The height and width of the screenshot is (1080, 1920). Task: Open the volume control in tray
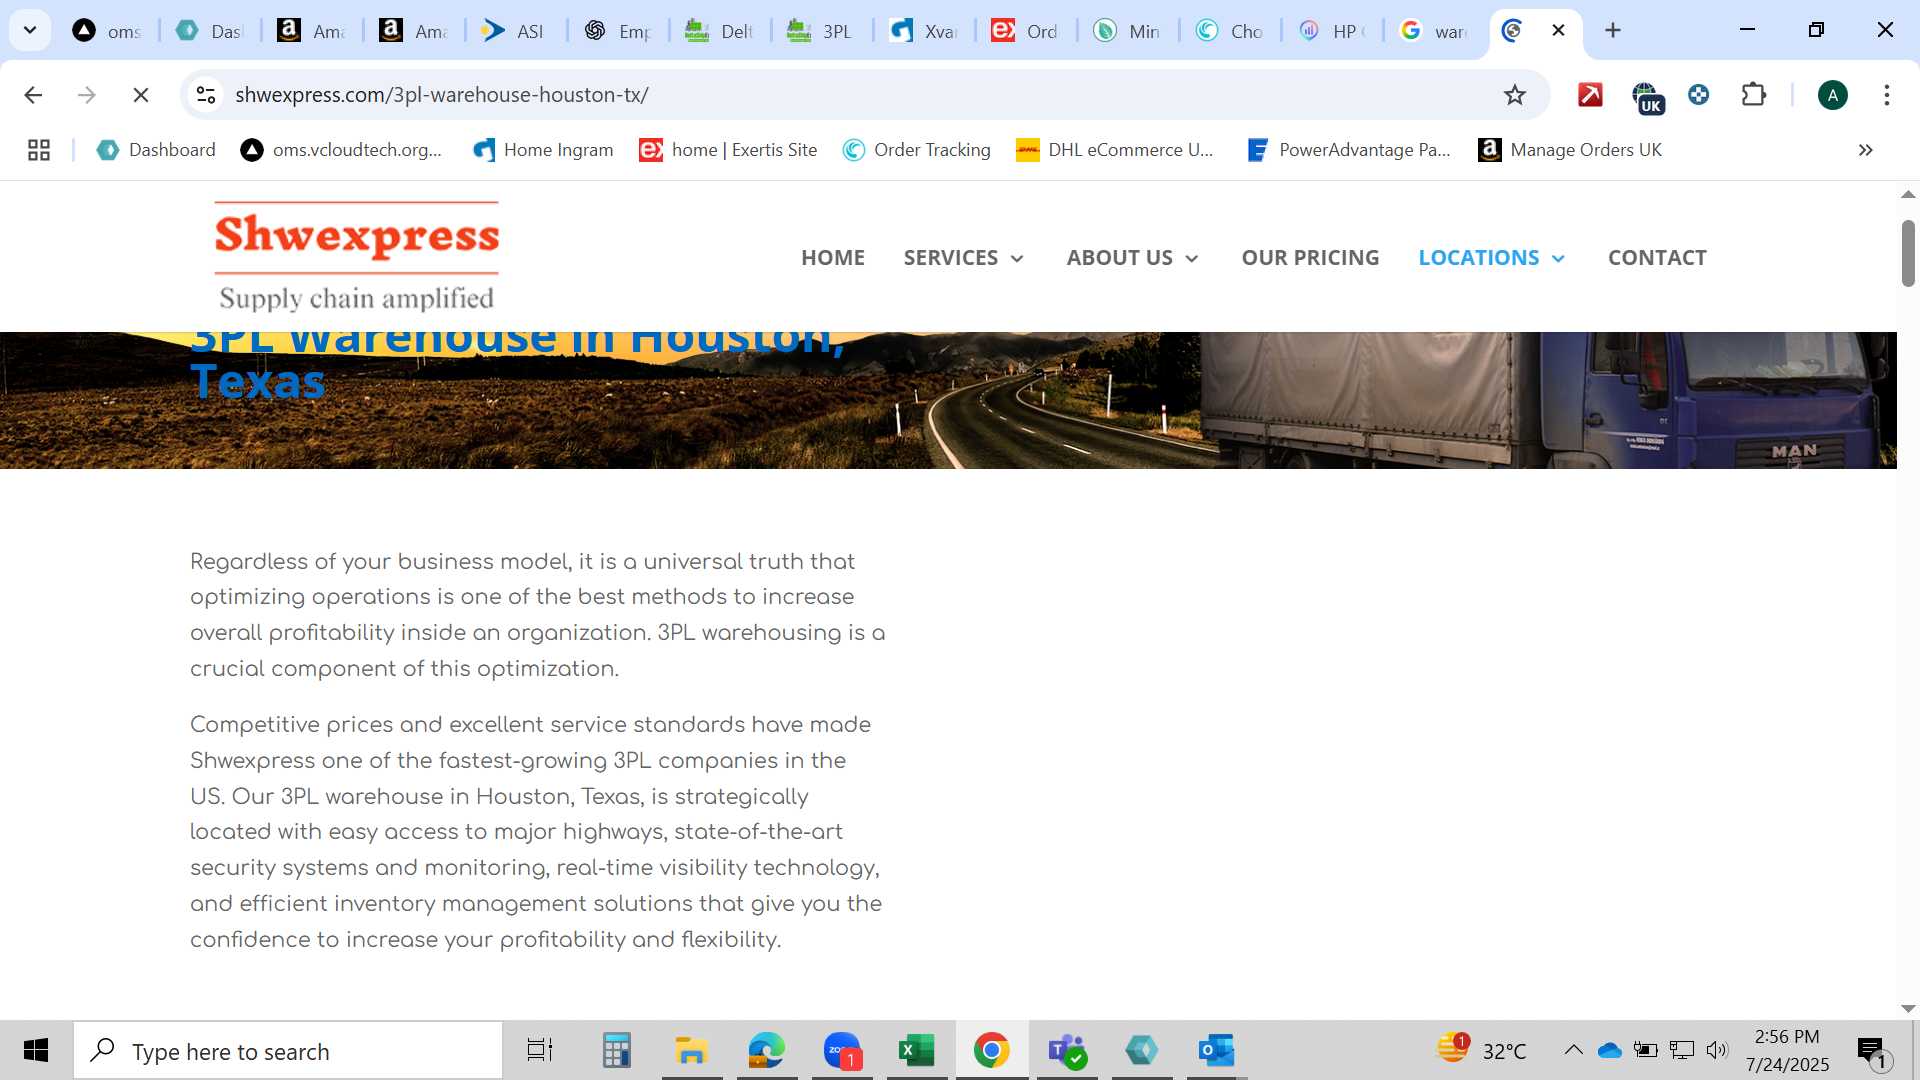click(1717, 1050)
